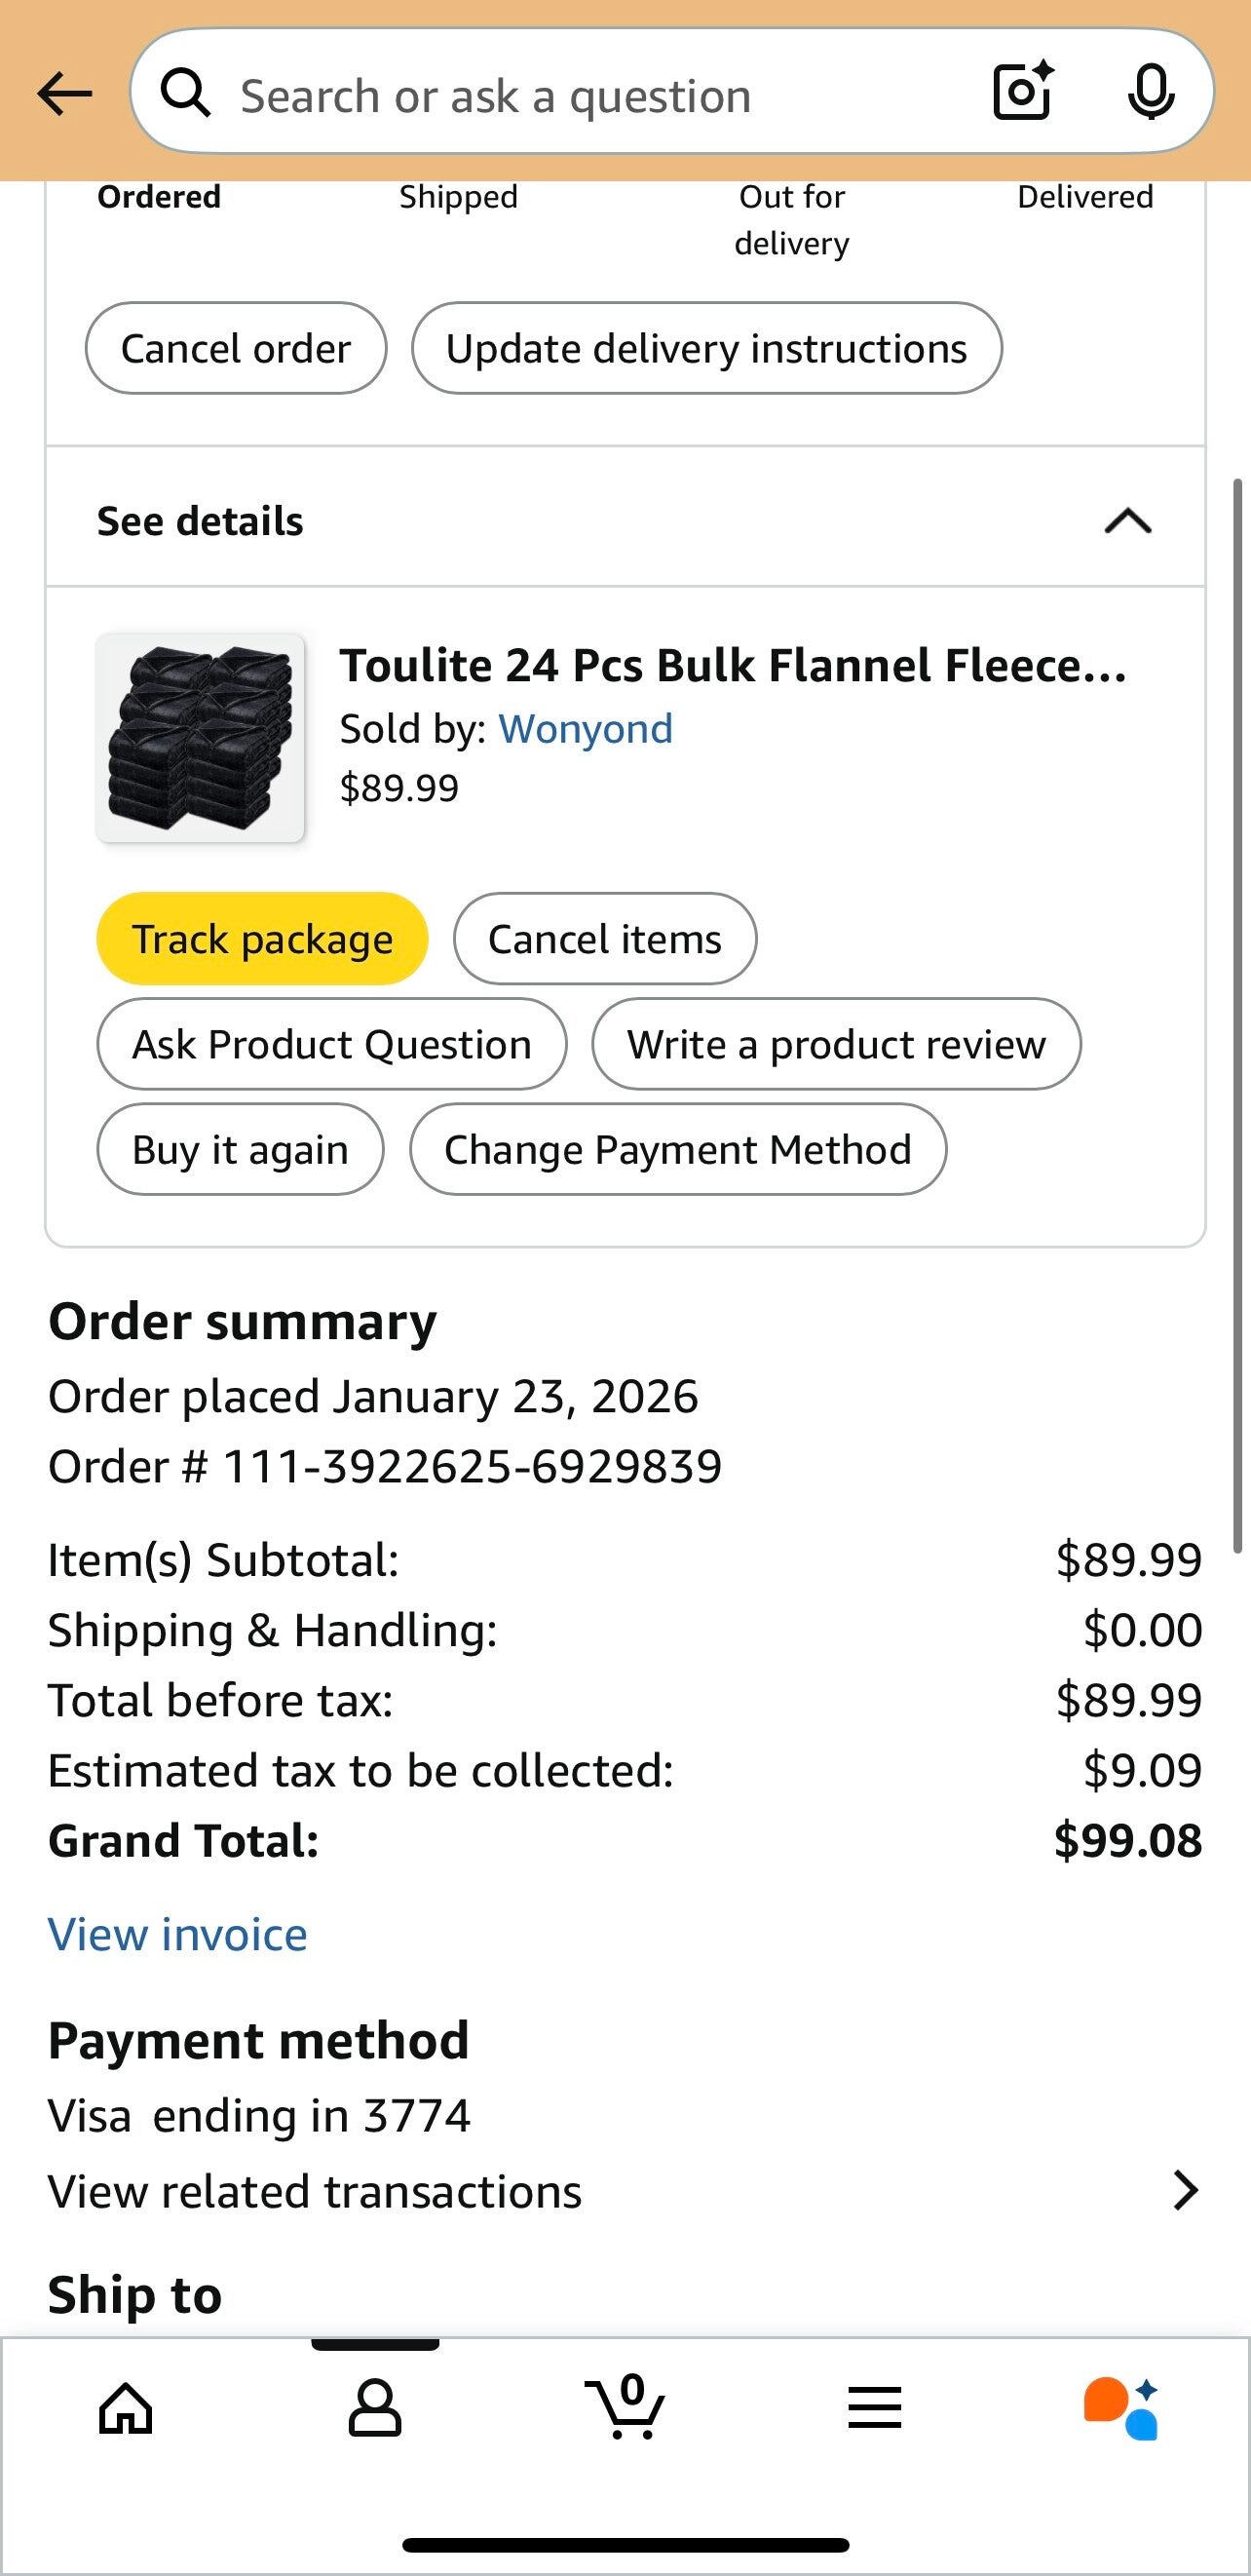Tap the flannel fleece blankets thumbnail
The width and height of the screenshot is (1251, 2576).
(200, 738)
